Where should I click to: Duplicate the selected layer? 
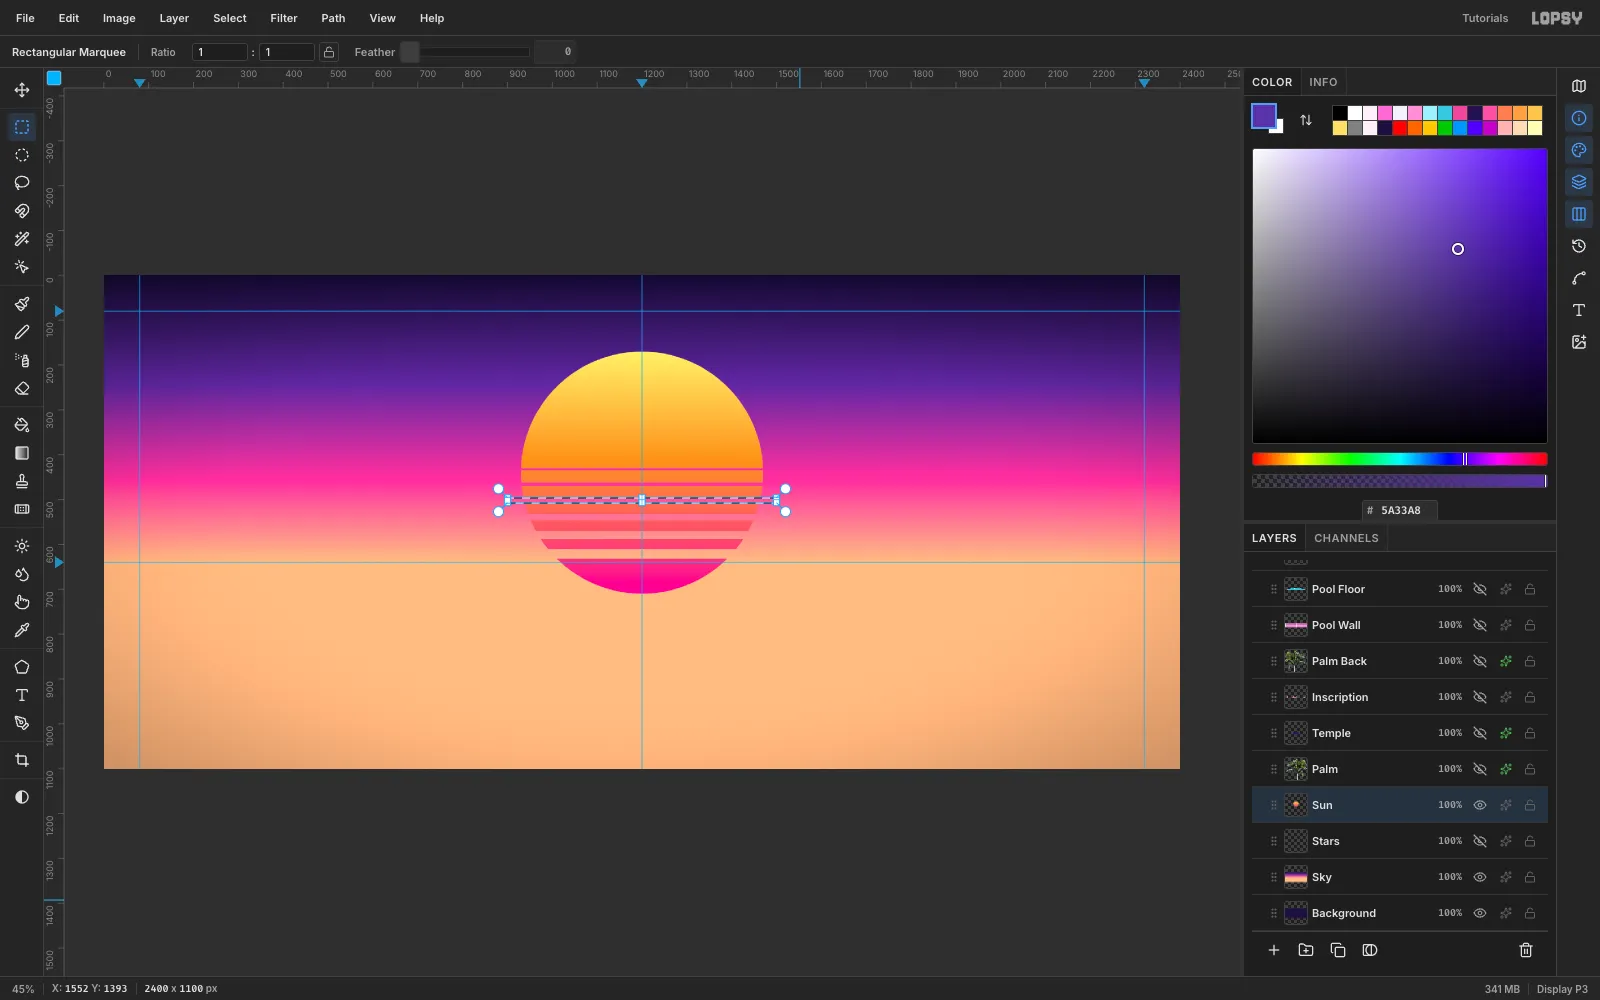[1338, 950]
